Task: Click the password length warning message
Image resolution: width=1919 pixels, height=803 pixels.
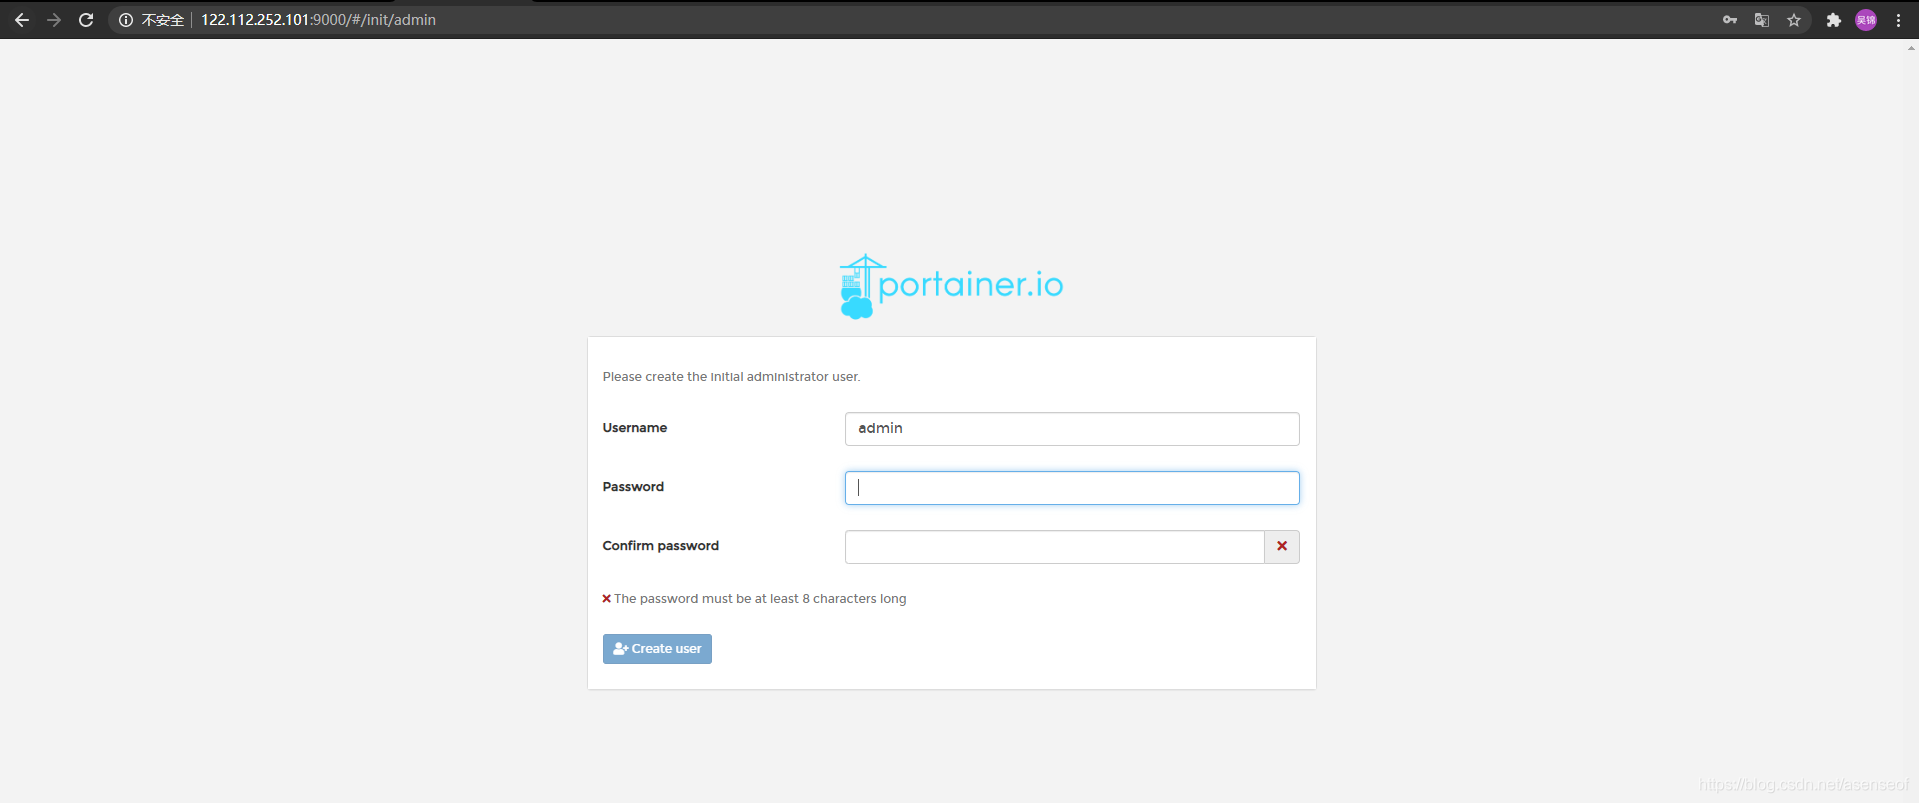Action: tap(755, 599)
